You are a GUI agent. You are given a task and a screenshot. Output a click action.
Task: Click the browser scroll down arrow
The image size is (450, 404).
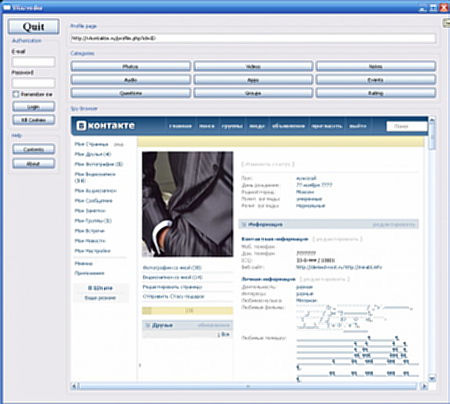432,378
